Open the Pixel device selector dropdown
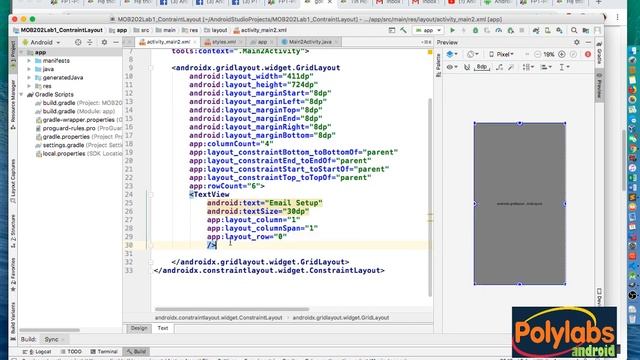 point(502,54)
